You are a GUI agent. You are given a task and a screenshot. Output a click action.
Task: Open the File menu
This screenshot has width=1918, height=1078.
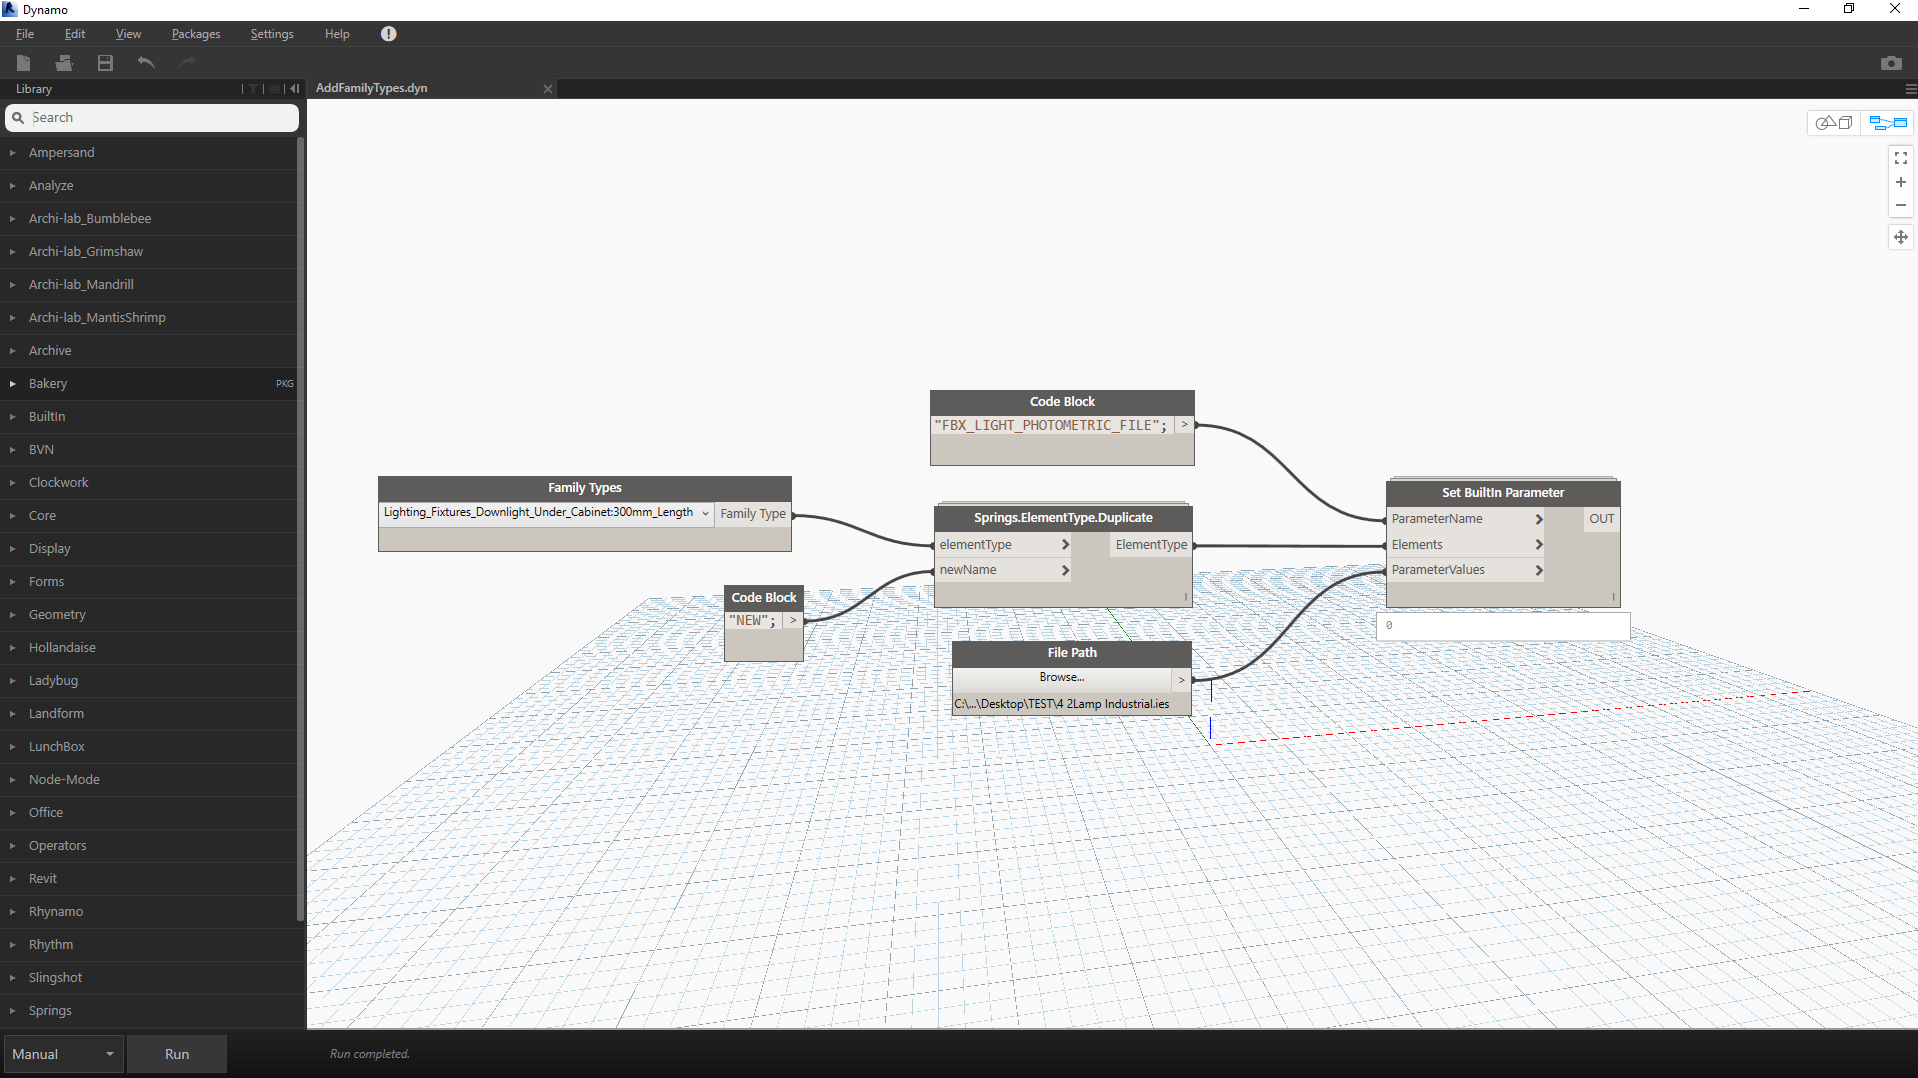click(25, 34)
